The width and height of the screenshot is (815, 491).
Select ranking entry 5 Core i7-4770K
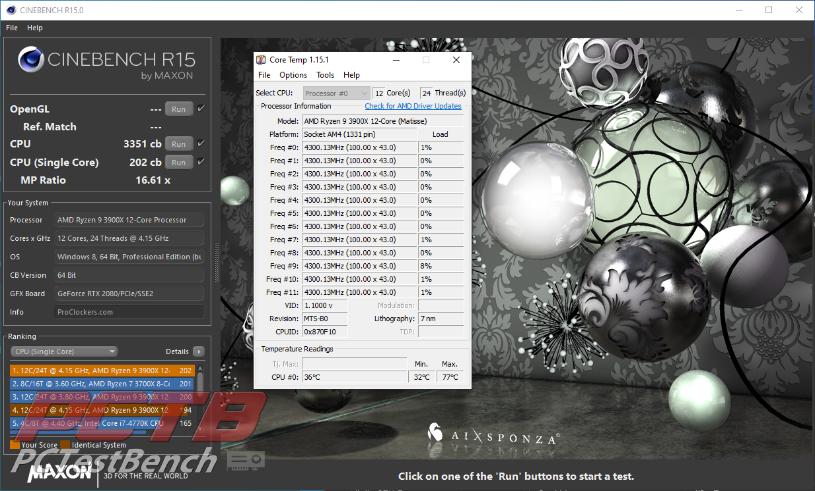point(102,423)
